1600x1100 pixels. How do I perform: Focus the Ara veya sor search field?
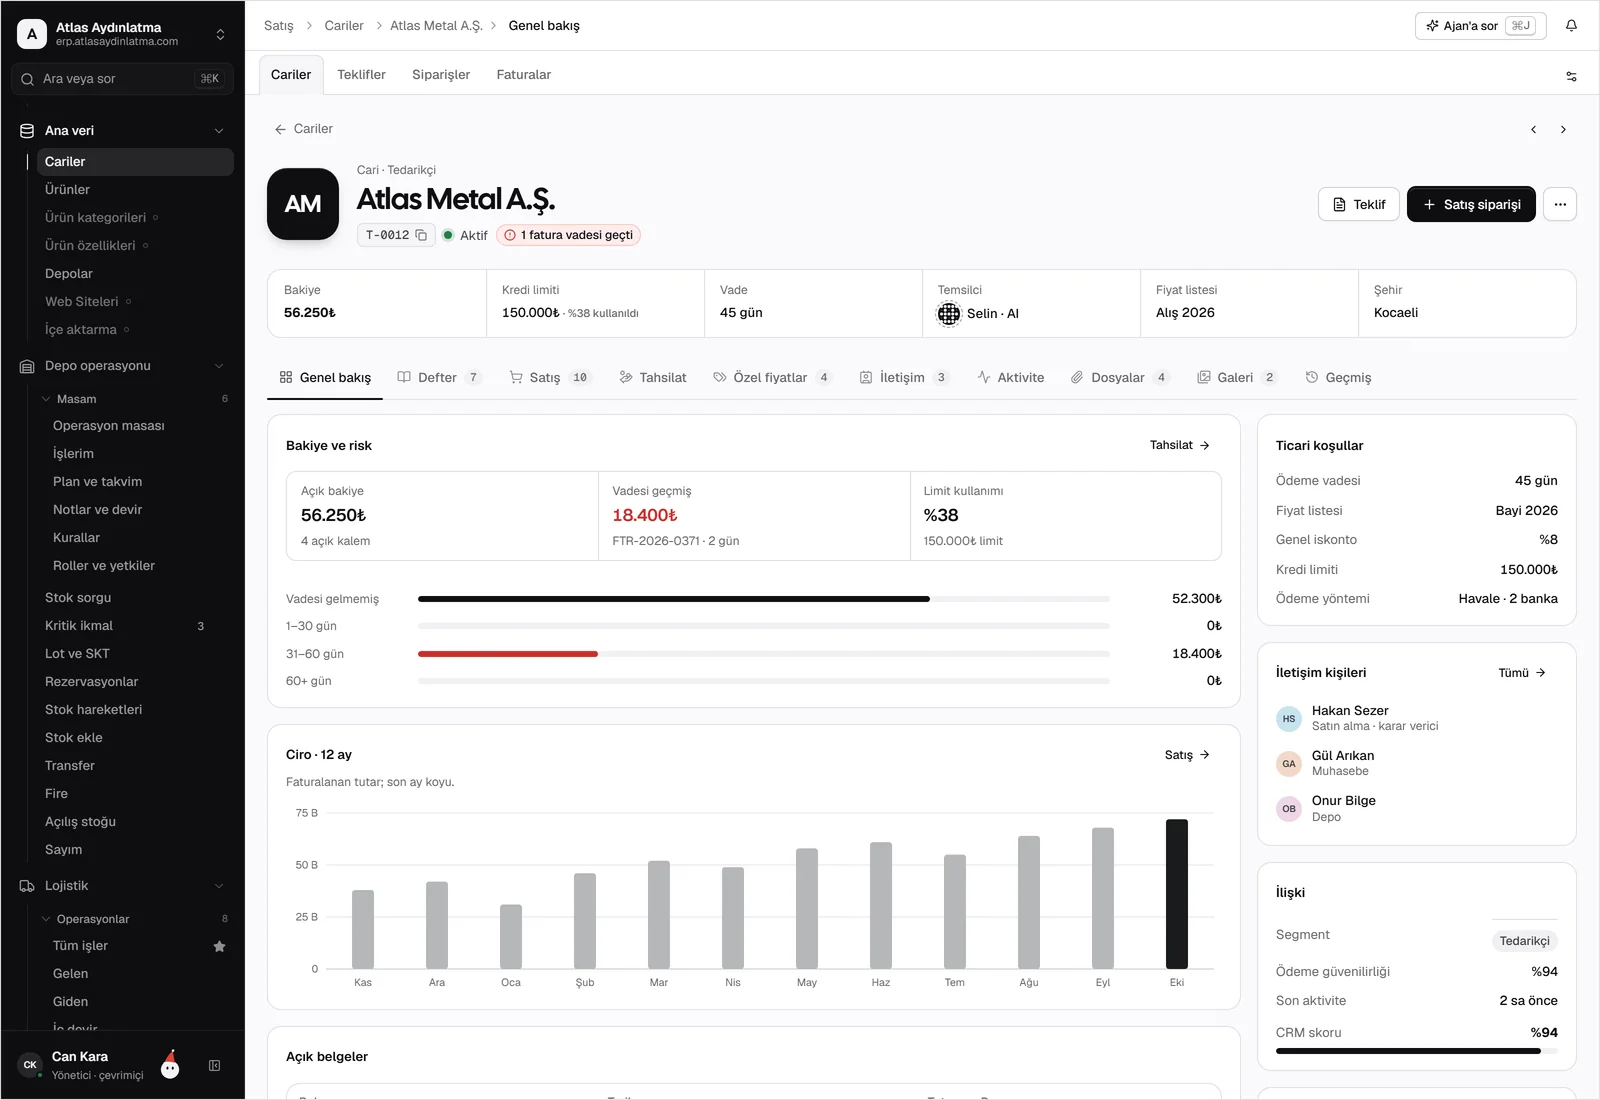click(122, 79)
